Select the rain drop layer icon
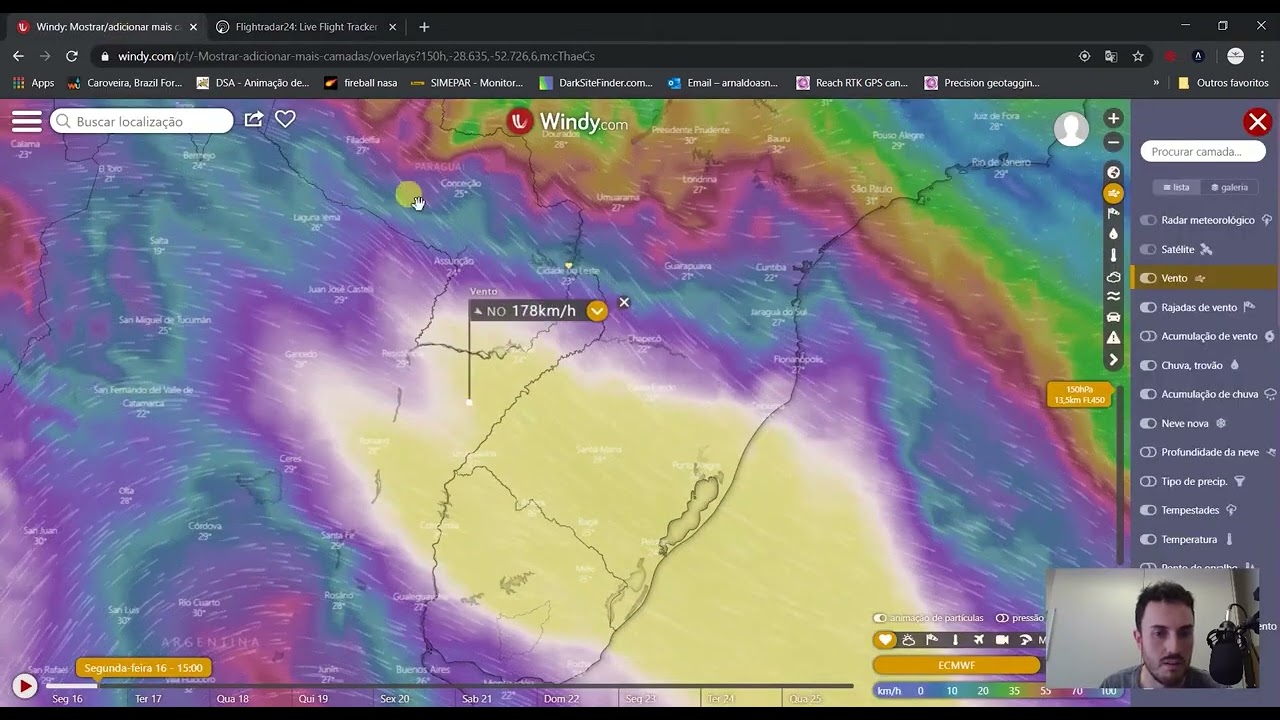This screenshot has height=720, width=1280. [x=1113, y=234]
